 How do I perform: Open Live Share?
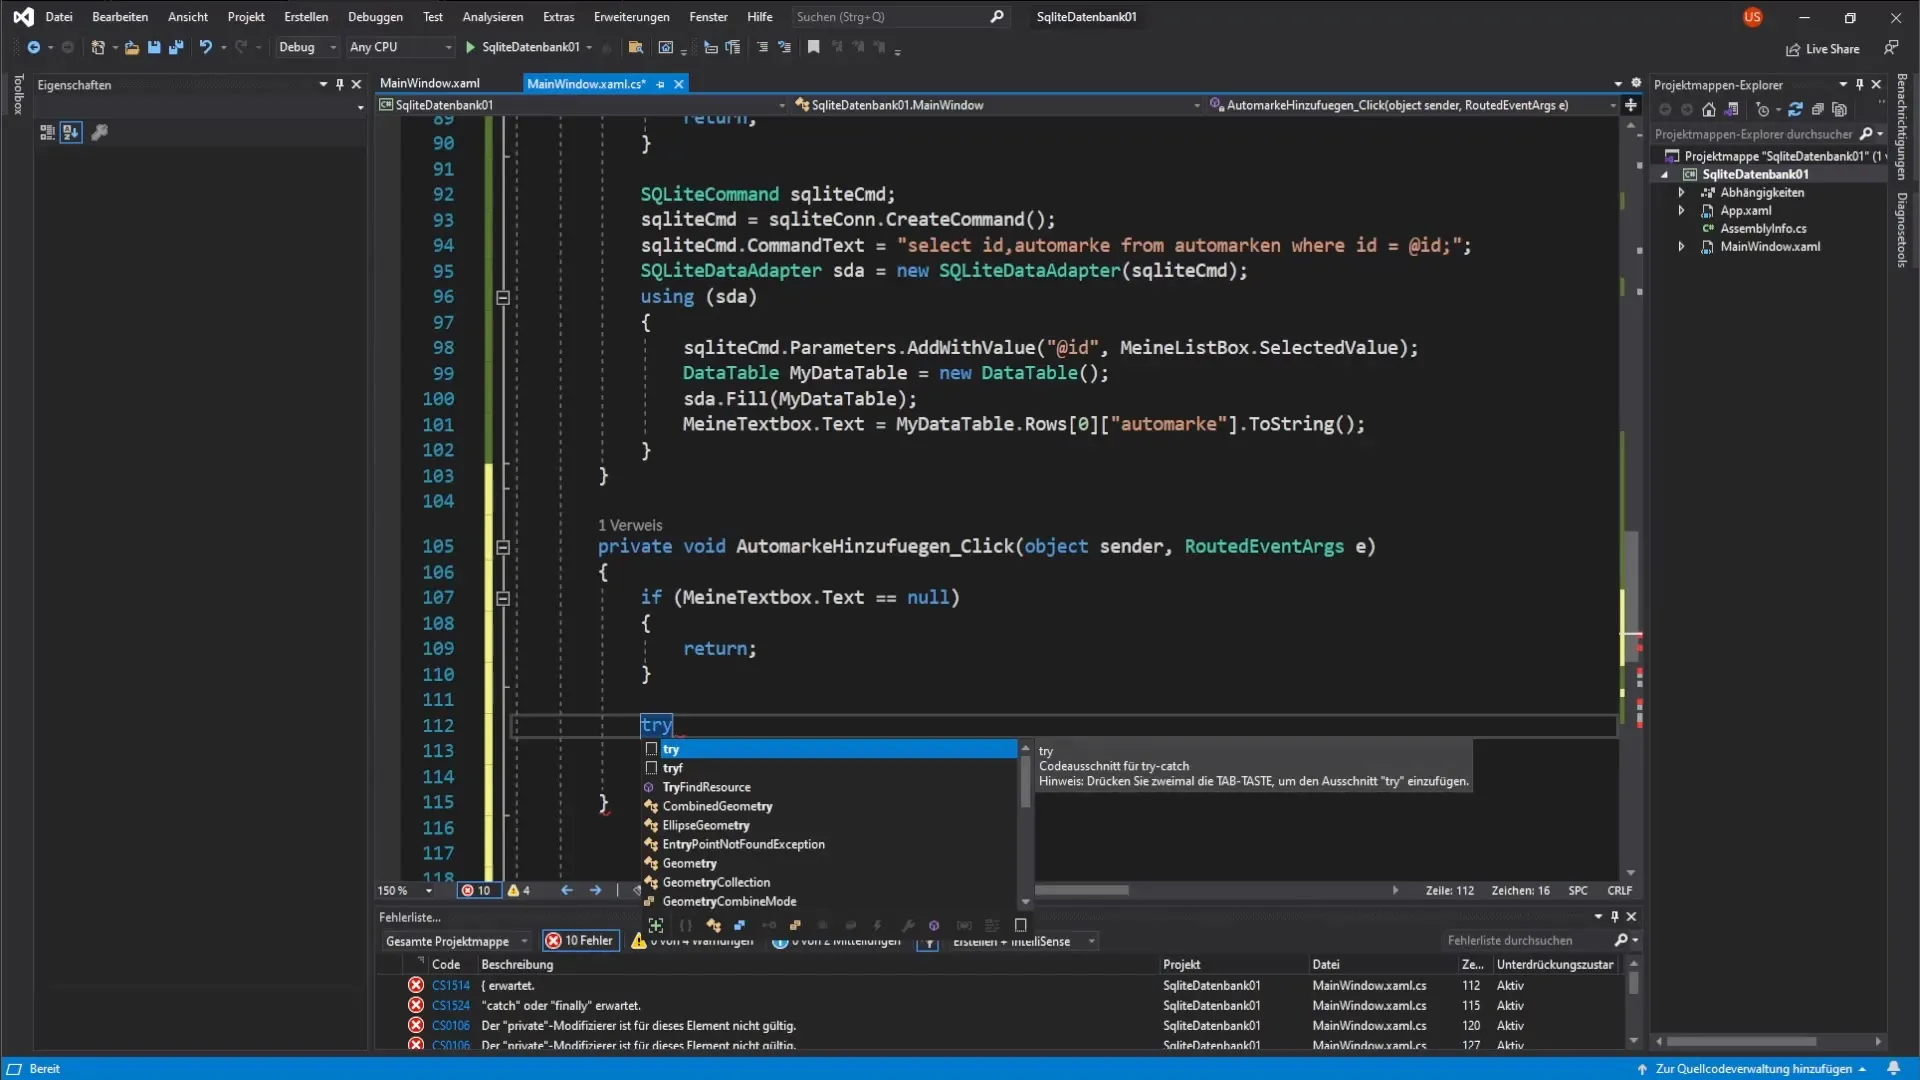(1823, 49)
